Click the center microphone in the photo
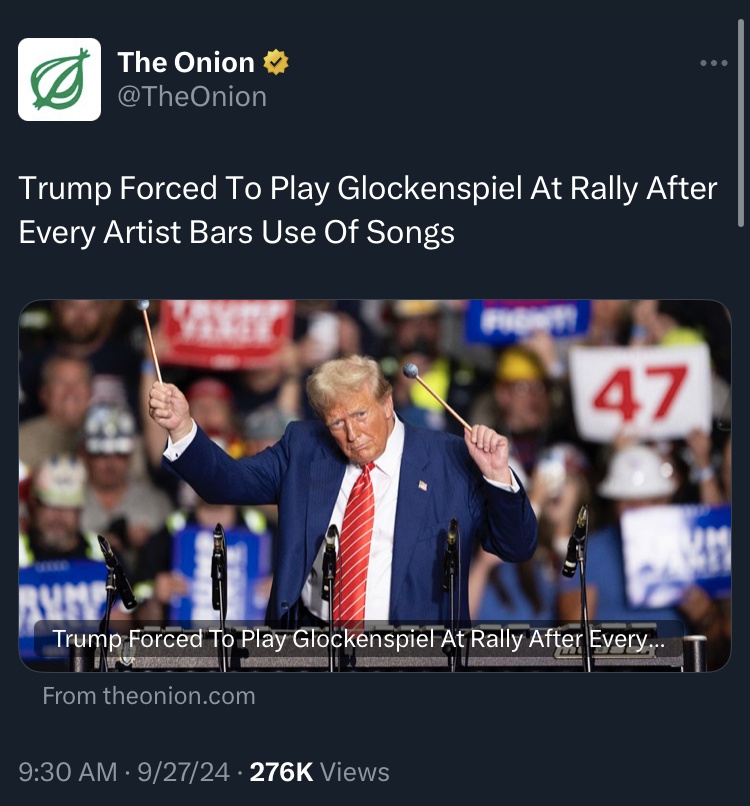This screenshot has width=750, height=806. click(x=331, y=565)
